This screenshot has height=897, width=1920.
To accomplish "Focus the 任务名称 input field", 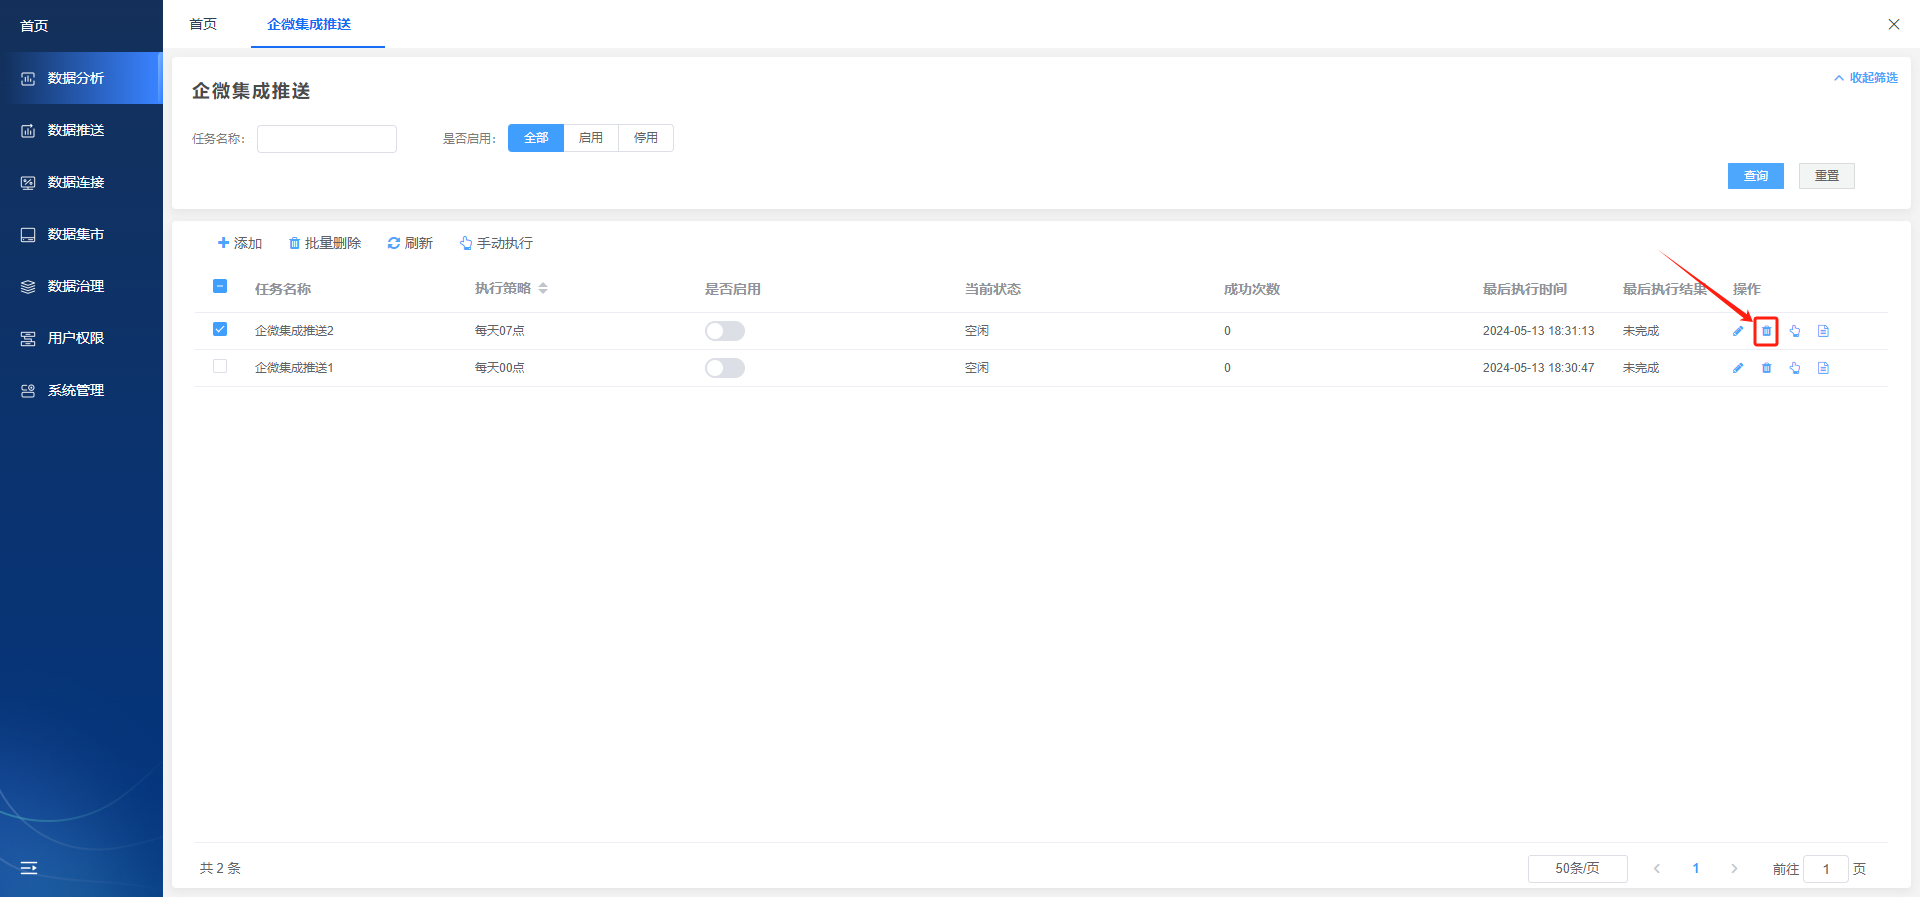I will 327,139.
